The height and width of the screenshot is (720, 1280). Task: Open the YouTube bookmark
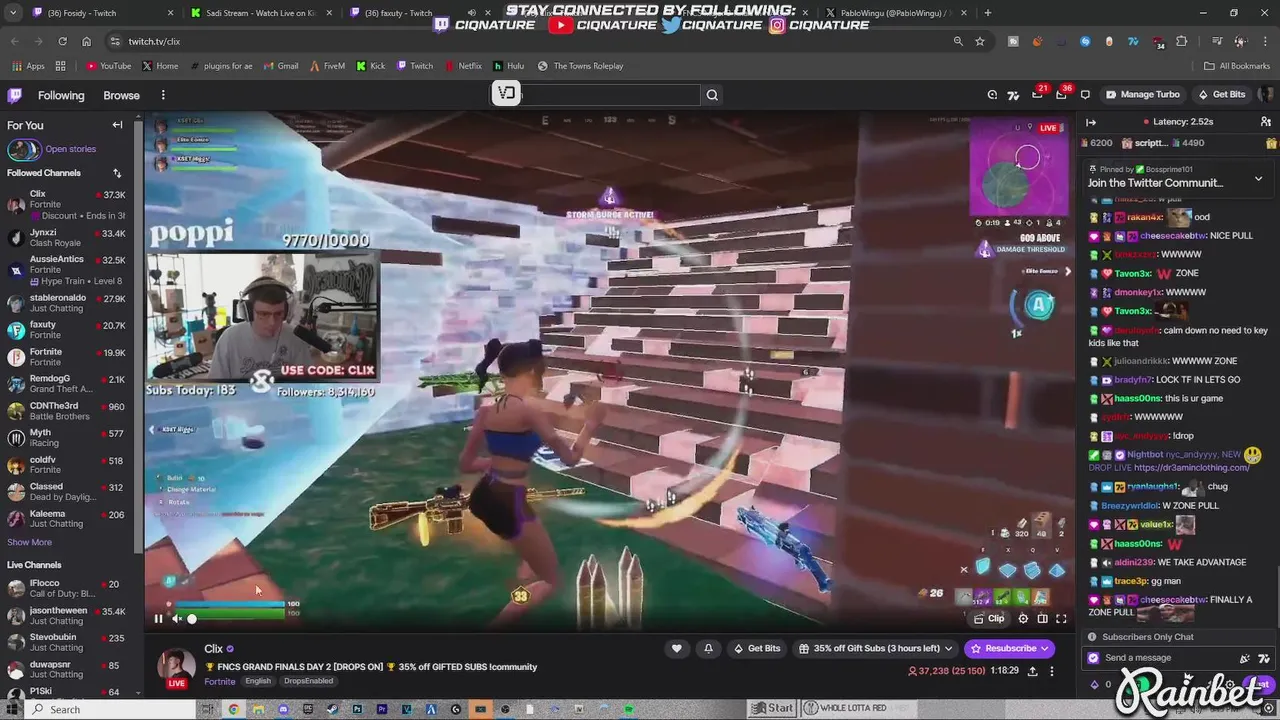pos(108,66)
